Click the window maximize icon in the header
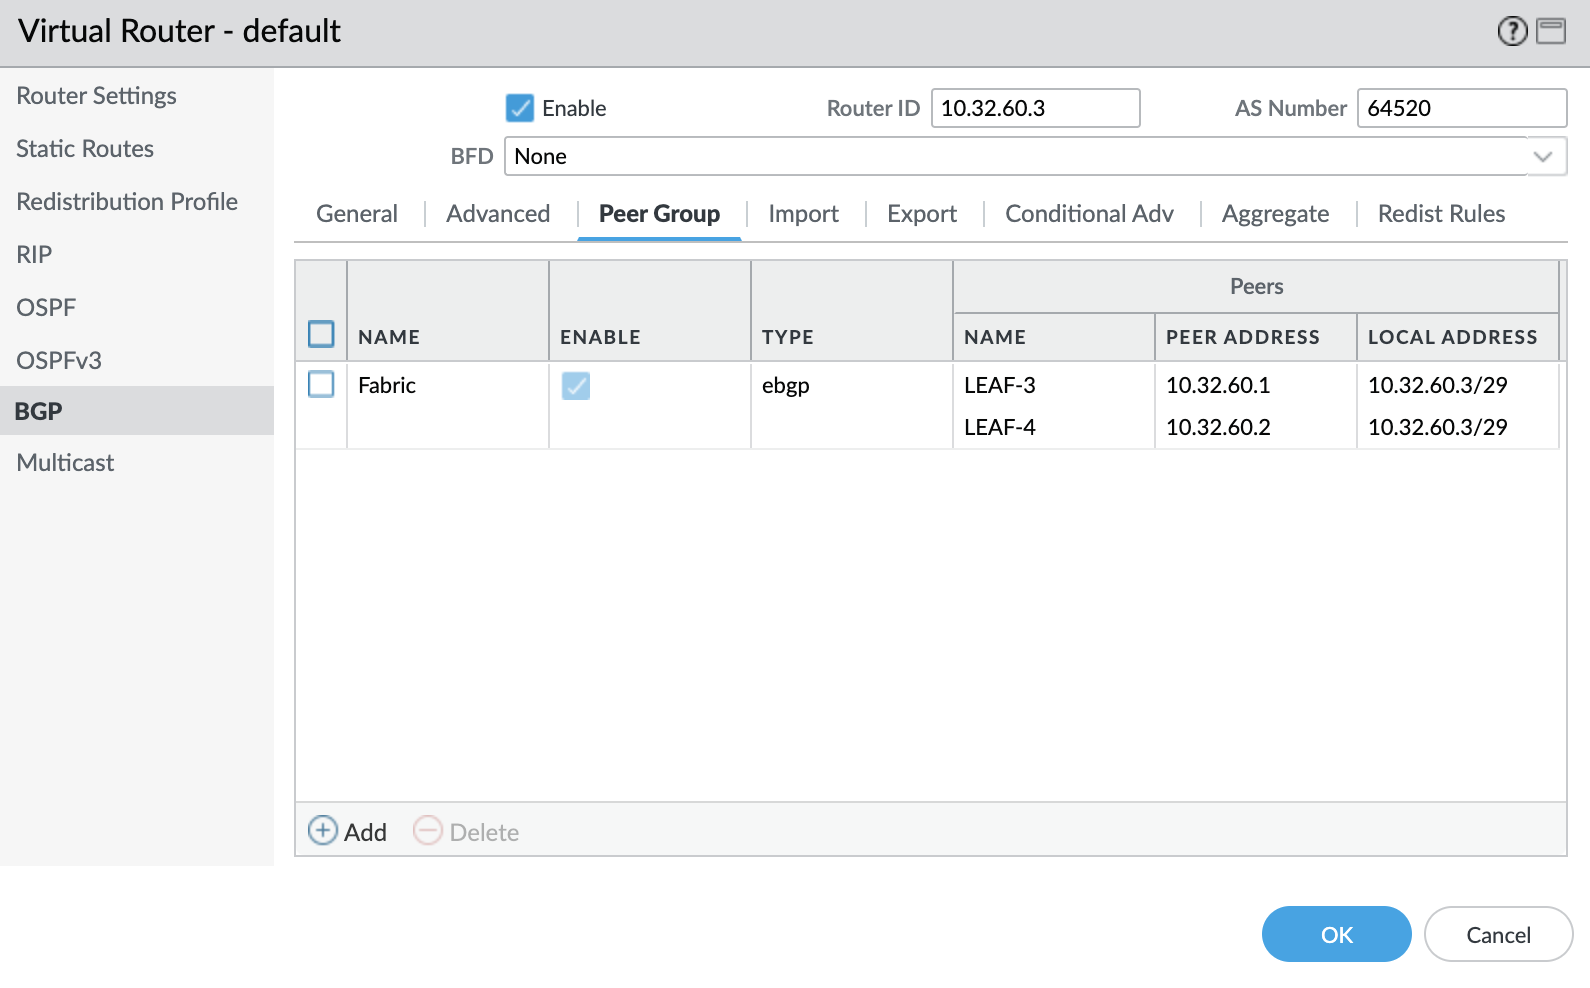Image resolution: width=1590 pixels, height=988 pixels. pyautogui.click(x=1551, y=31)
